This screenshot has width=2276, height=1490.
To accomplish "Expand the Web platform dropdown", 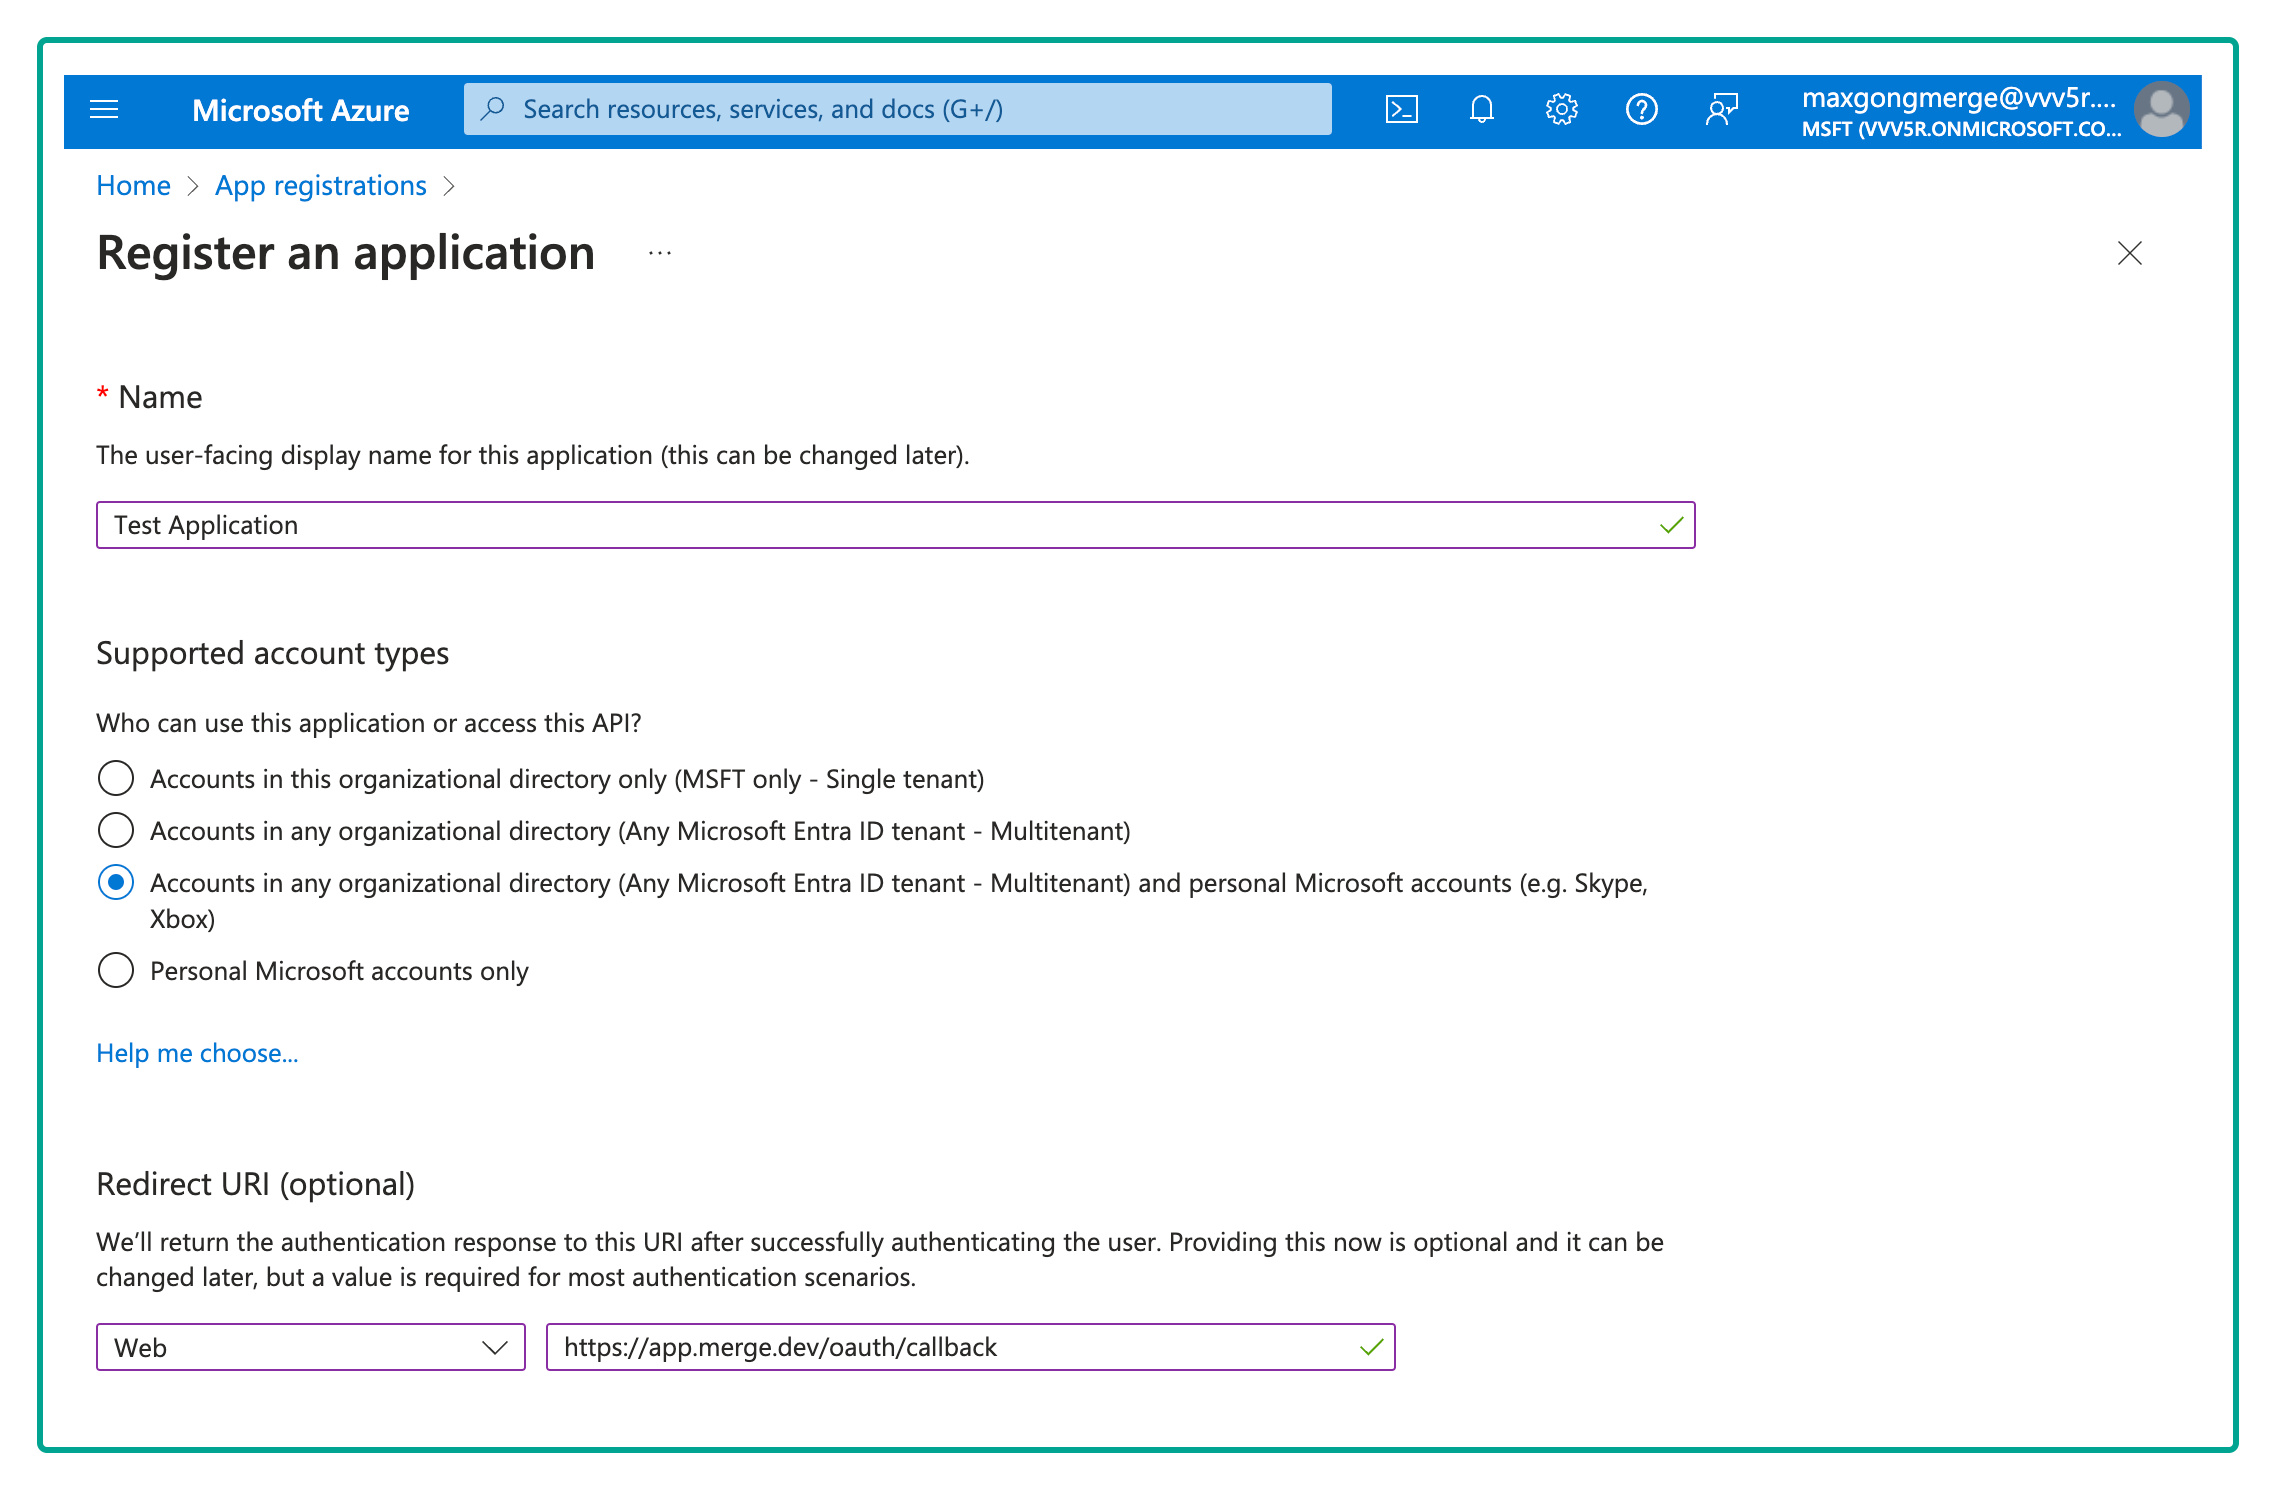I will tap(310, 1347).
